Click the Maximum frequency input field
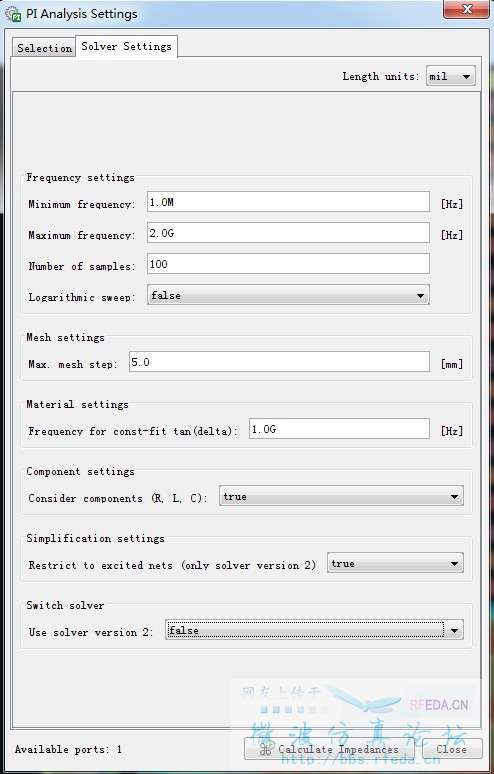Viewport: 494px width, 774px height. click(x=288, y=233)
